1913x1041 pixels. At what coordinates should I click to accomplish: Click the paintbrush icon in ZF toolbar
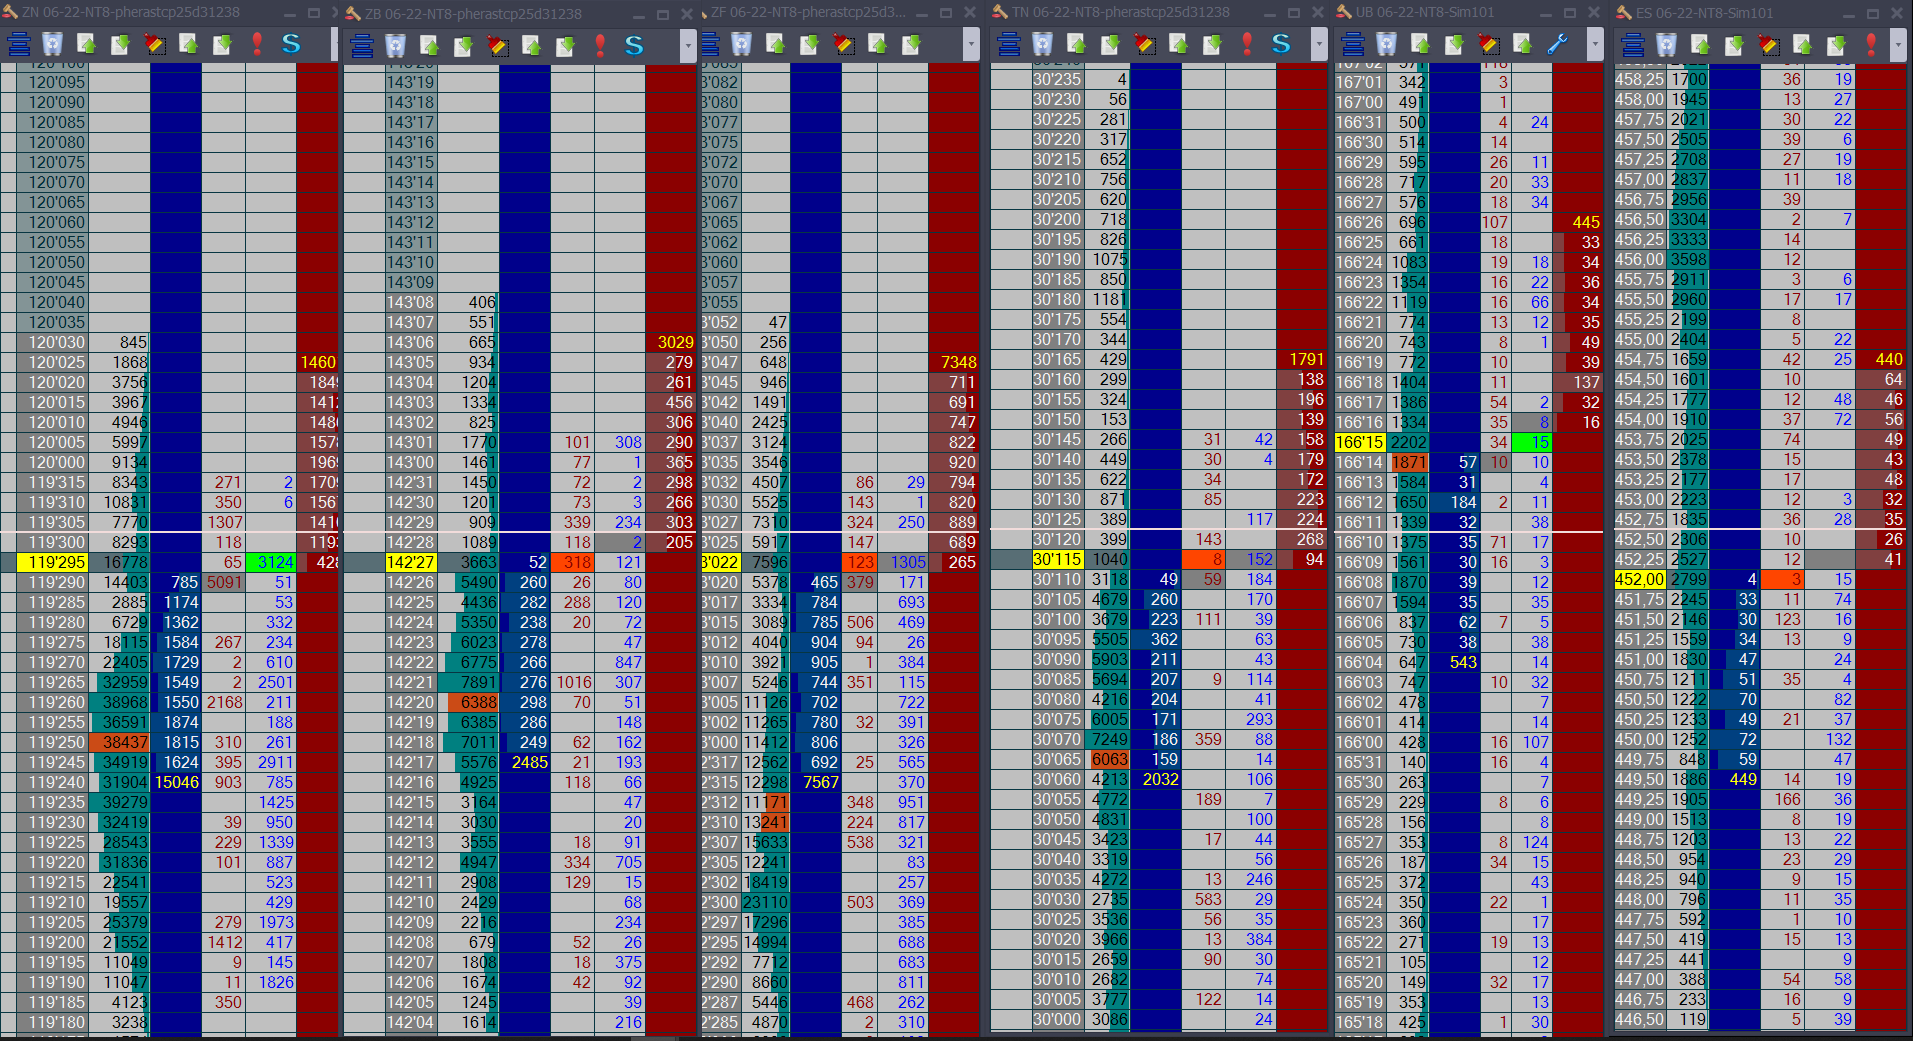844,45
